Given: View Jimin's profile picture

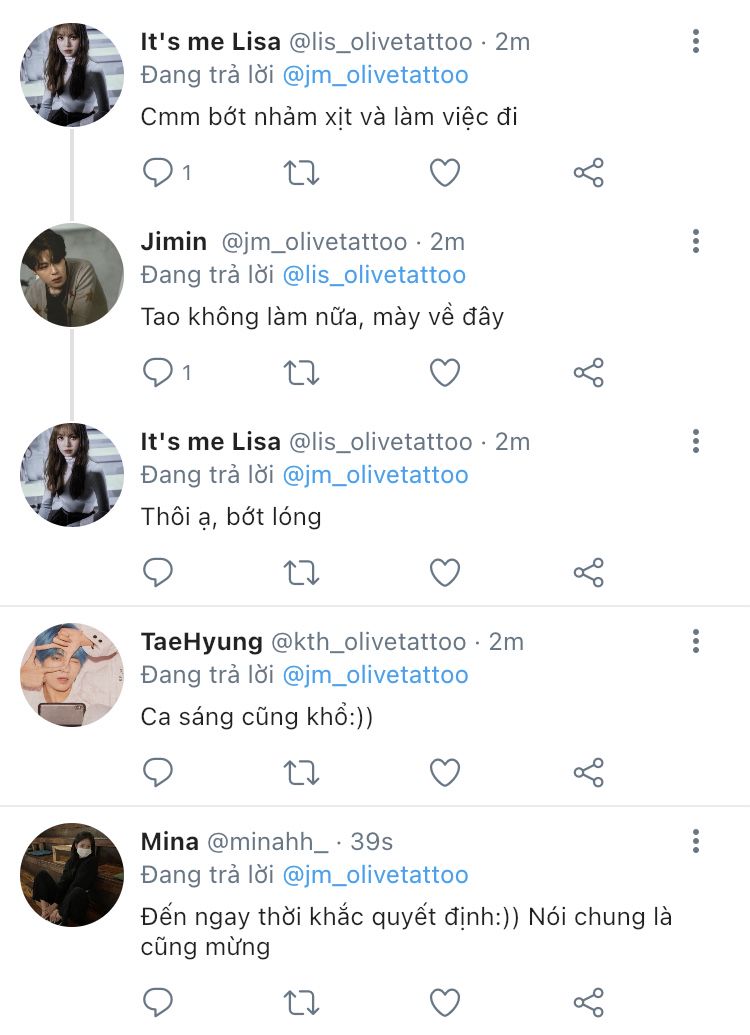Looking at the screenshot, I should (x=72, y=275).
